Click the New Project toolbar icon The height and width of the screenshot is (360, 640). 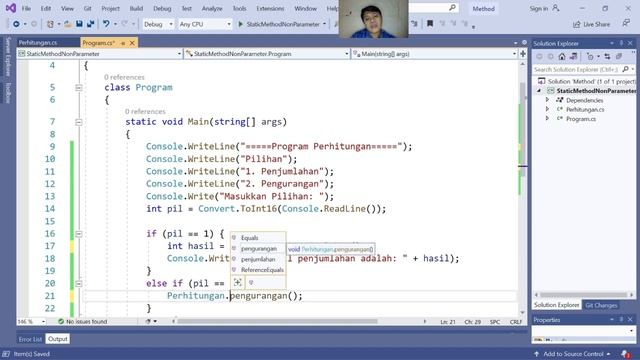pos(50,24)
